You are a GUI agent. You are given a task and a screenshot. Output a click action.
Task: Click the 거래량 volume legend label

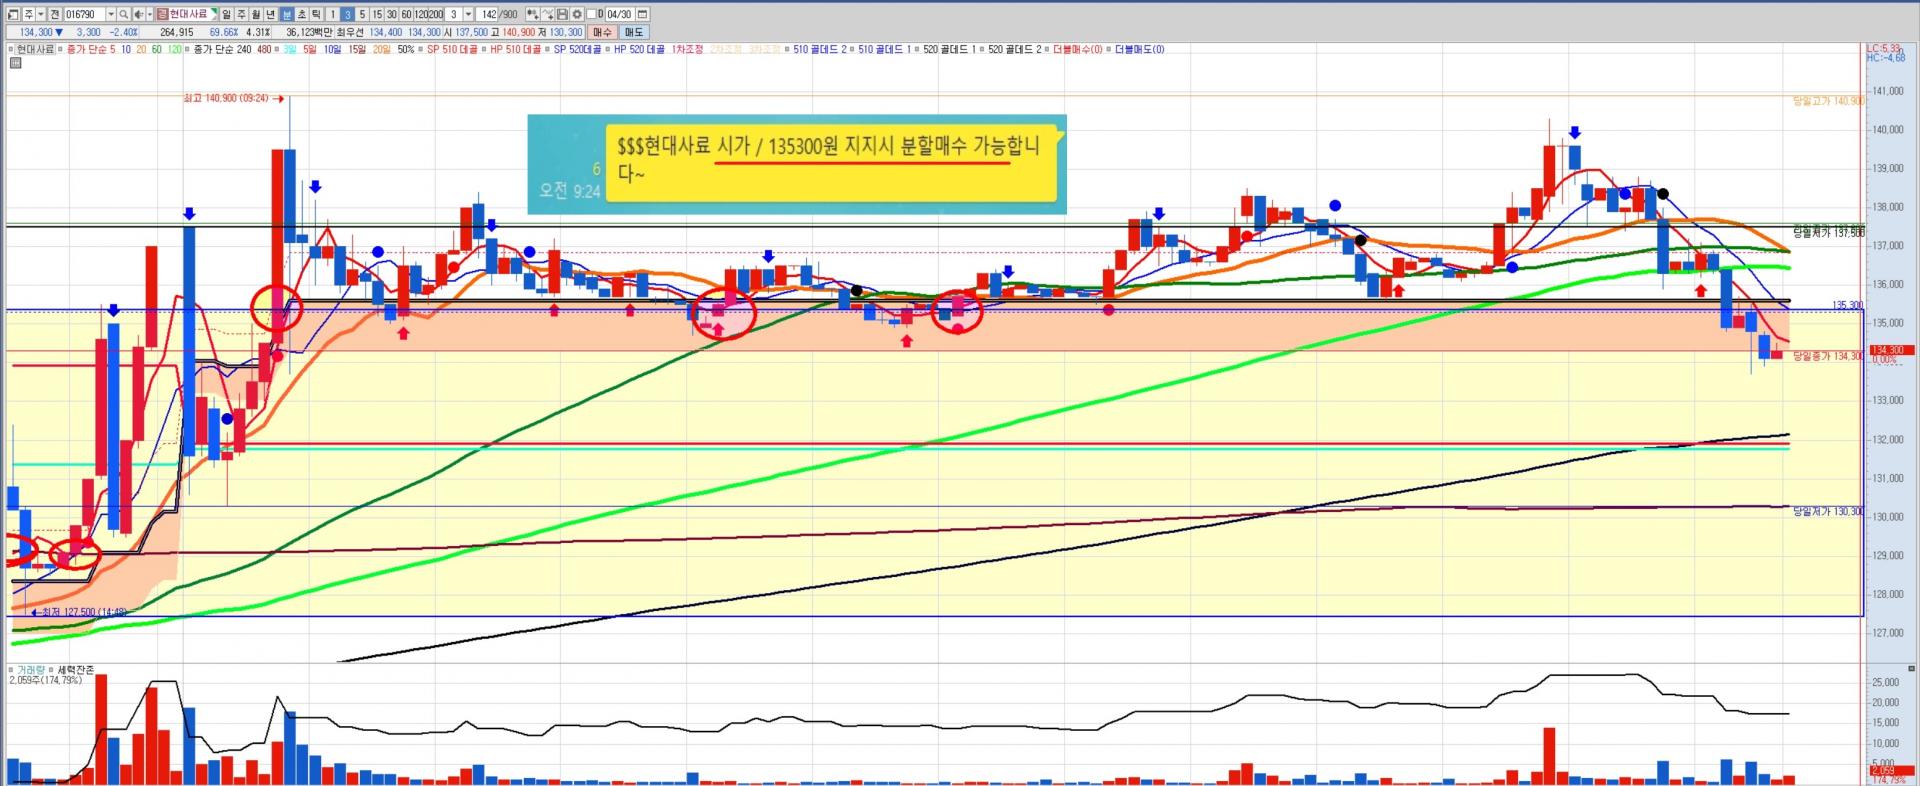(29, 670)
